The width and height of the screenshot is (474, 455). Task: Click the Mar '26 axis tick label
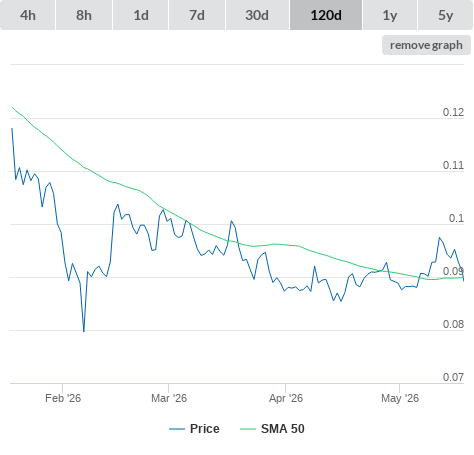[169, 398]
